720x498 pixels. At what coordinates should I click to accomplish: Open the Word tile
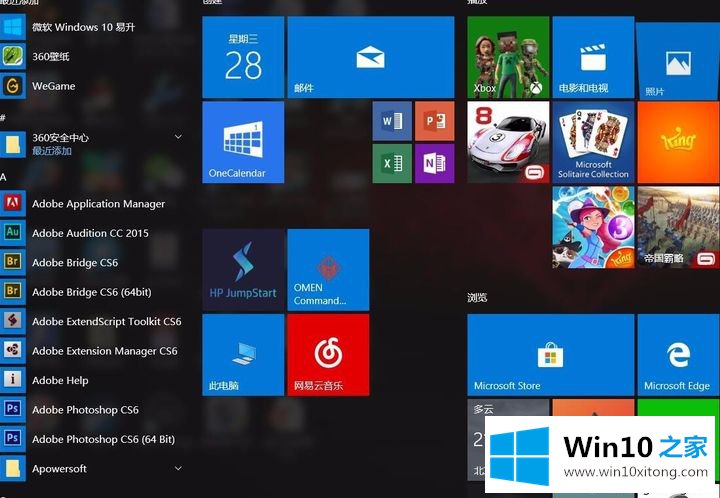tap(392, 121)
